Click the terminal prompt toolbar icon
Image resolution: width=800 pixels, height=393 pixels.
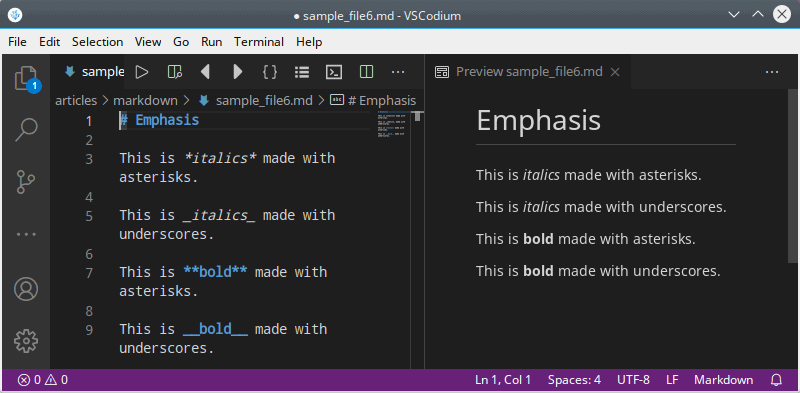tap(334, 72)
